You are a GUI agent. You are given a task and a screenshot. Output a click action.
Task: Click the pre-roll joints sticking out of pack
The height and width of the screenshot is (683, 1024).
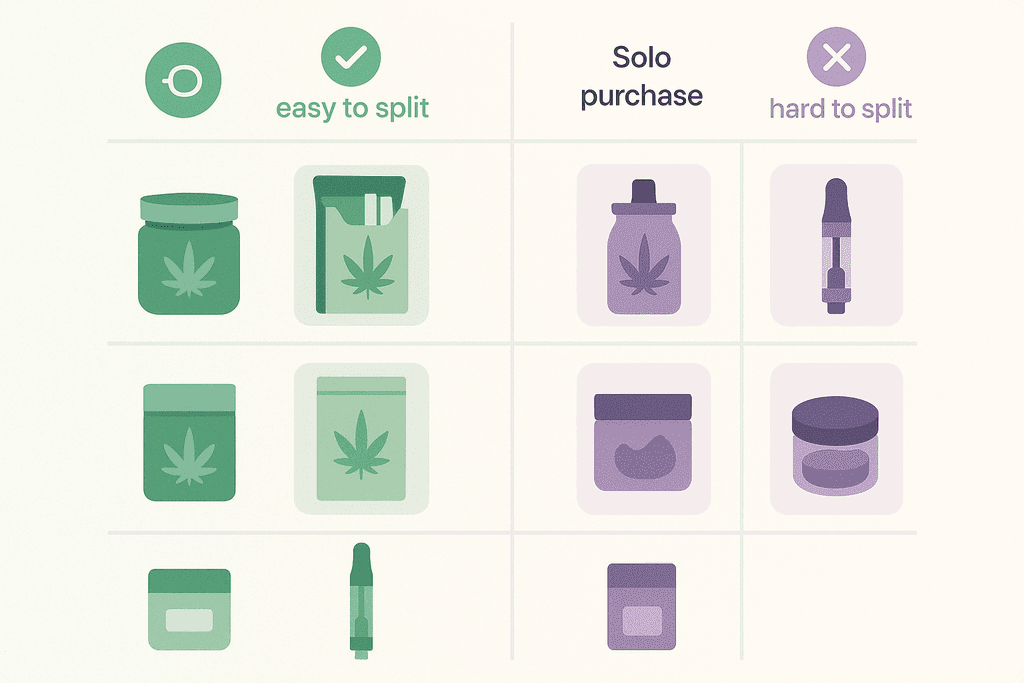point(377,209)
